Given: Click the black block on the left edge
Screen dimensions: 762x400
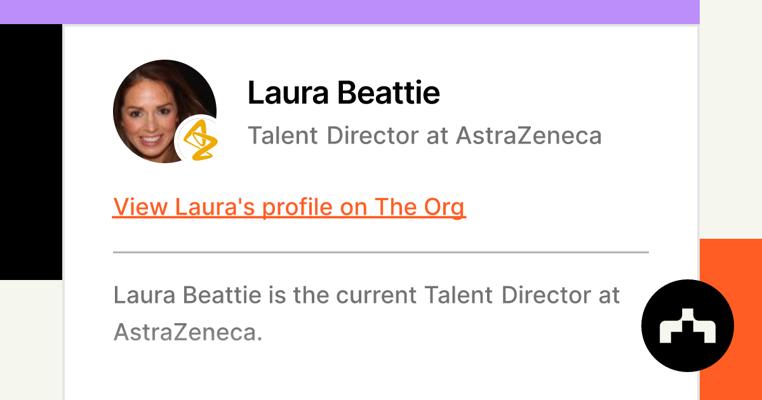Looking at the screenshot, I should pos(30,150).
